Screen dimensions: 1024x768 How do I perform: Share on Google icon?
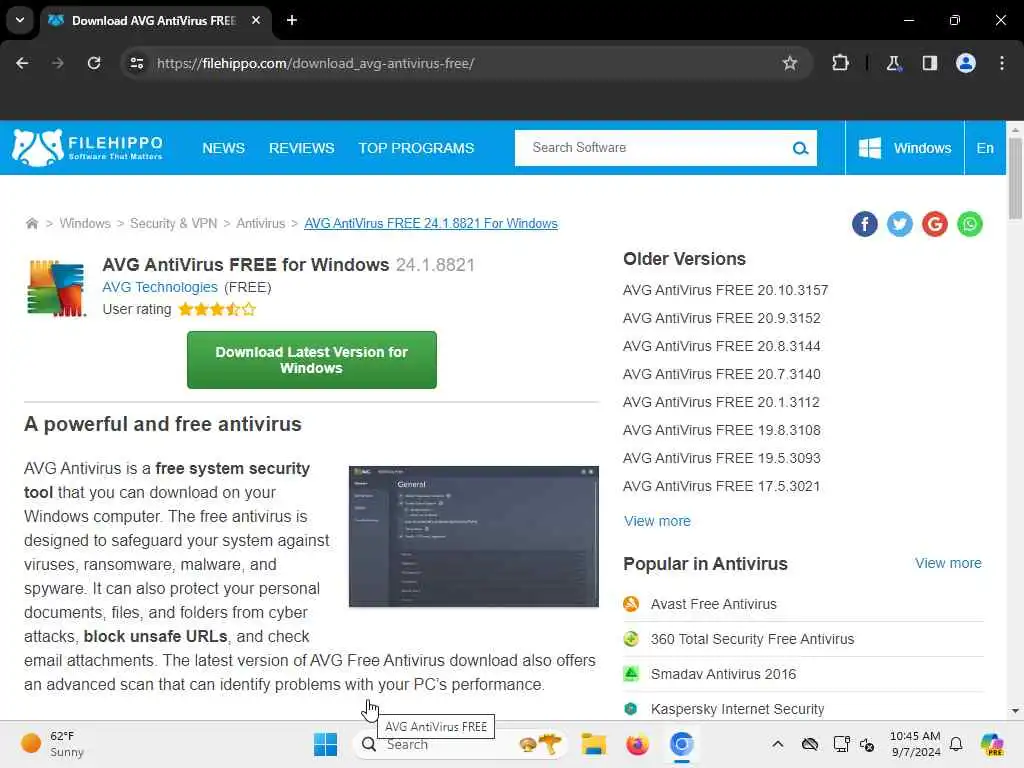935,224
